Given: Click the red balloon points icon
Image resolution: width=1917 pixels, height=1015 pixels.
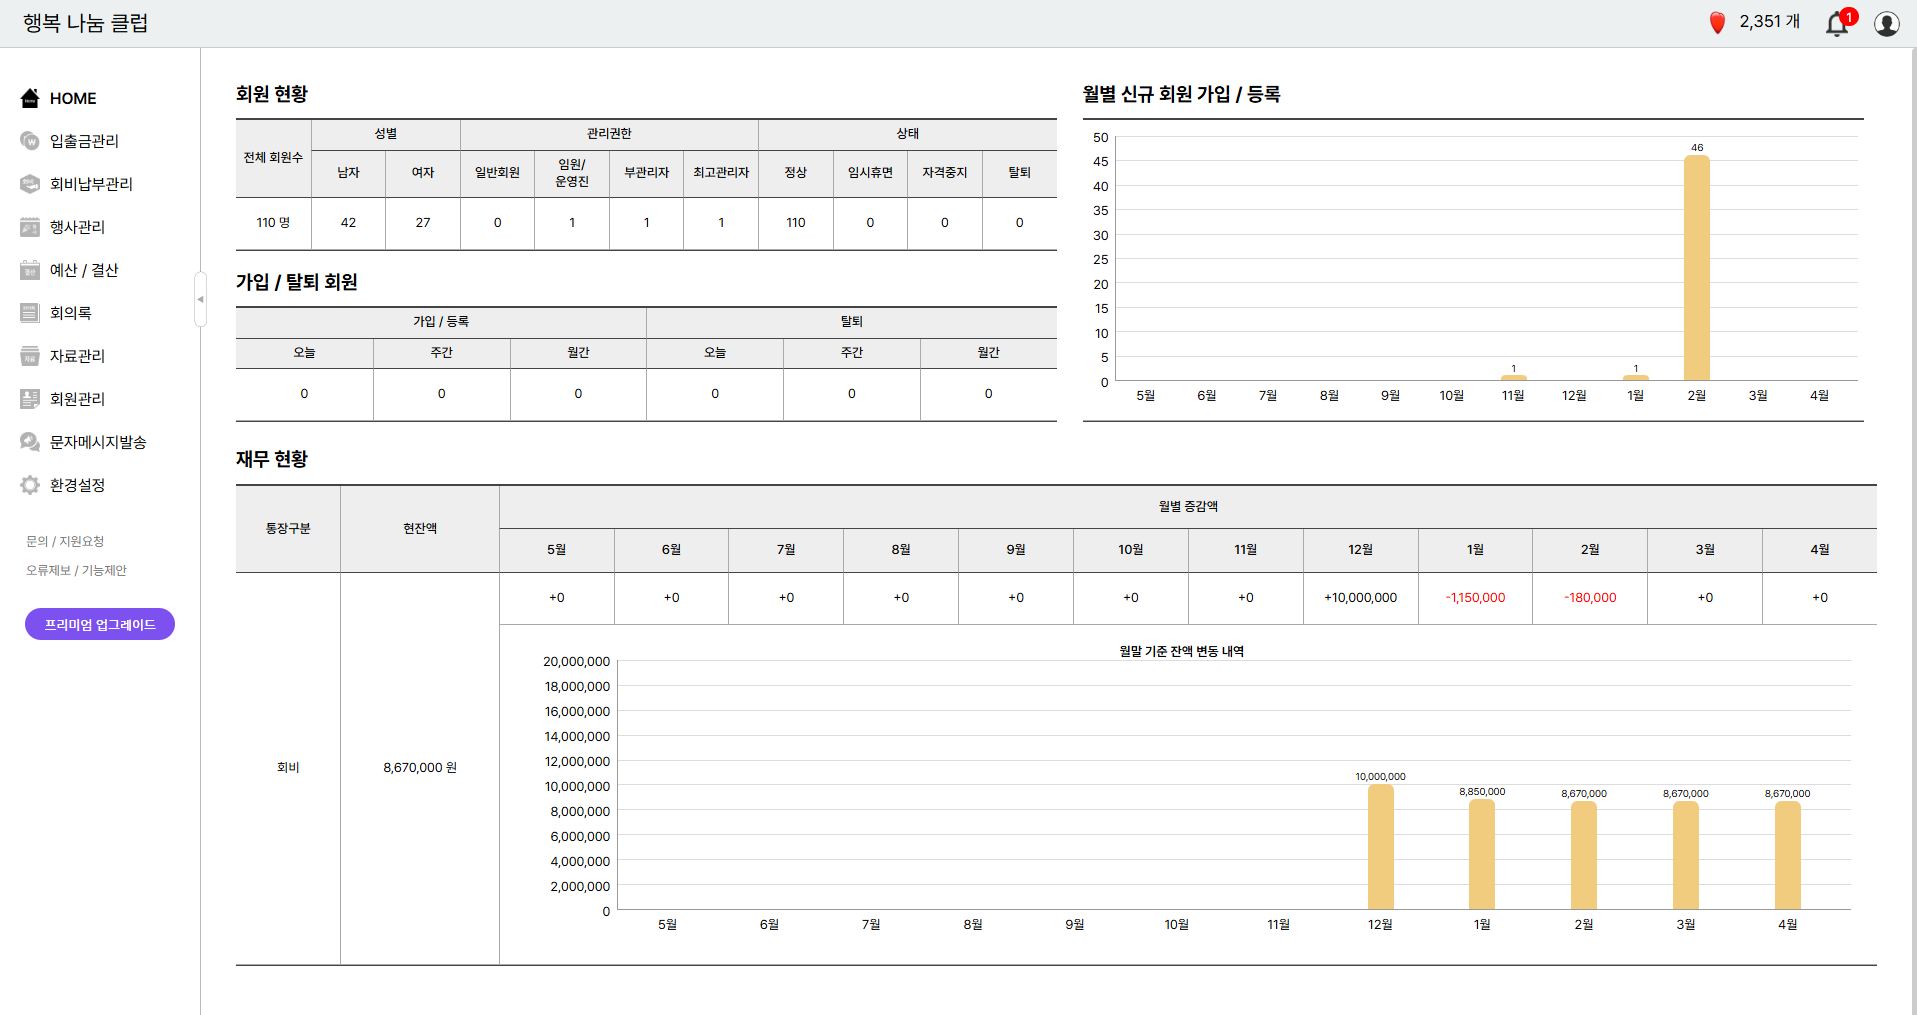Looking at the screenshot, I should (x=1717, y=23).
